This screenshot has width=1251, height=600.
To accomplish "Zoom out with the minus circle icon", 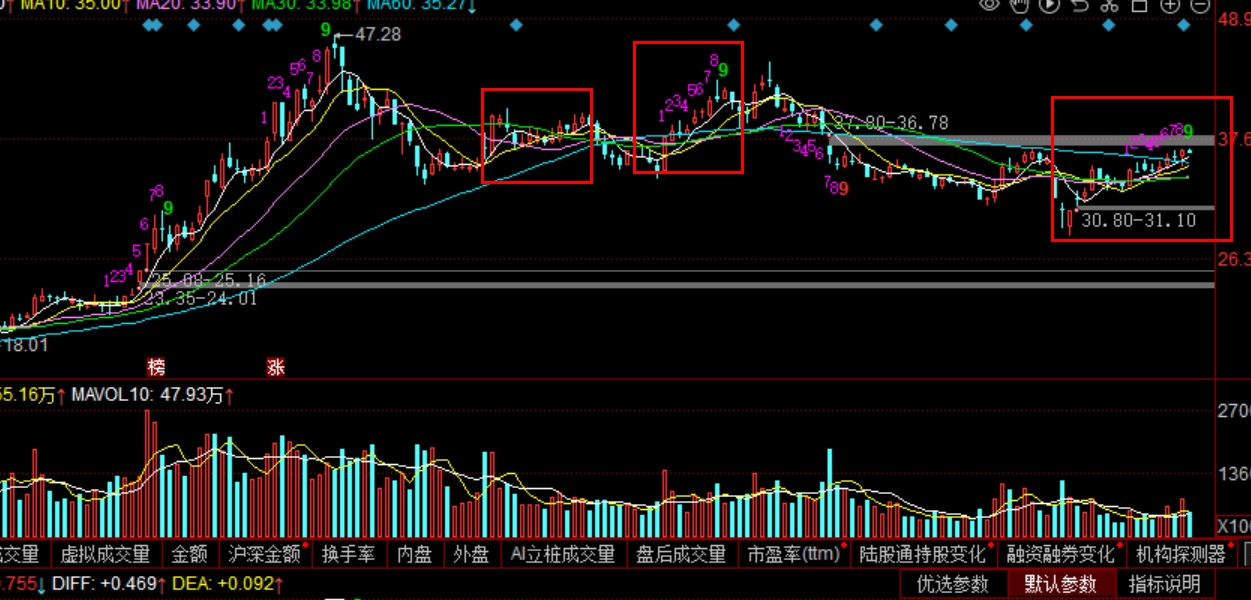I will 1200,5.
